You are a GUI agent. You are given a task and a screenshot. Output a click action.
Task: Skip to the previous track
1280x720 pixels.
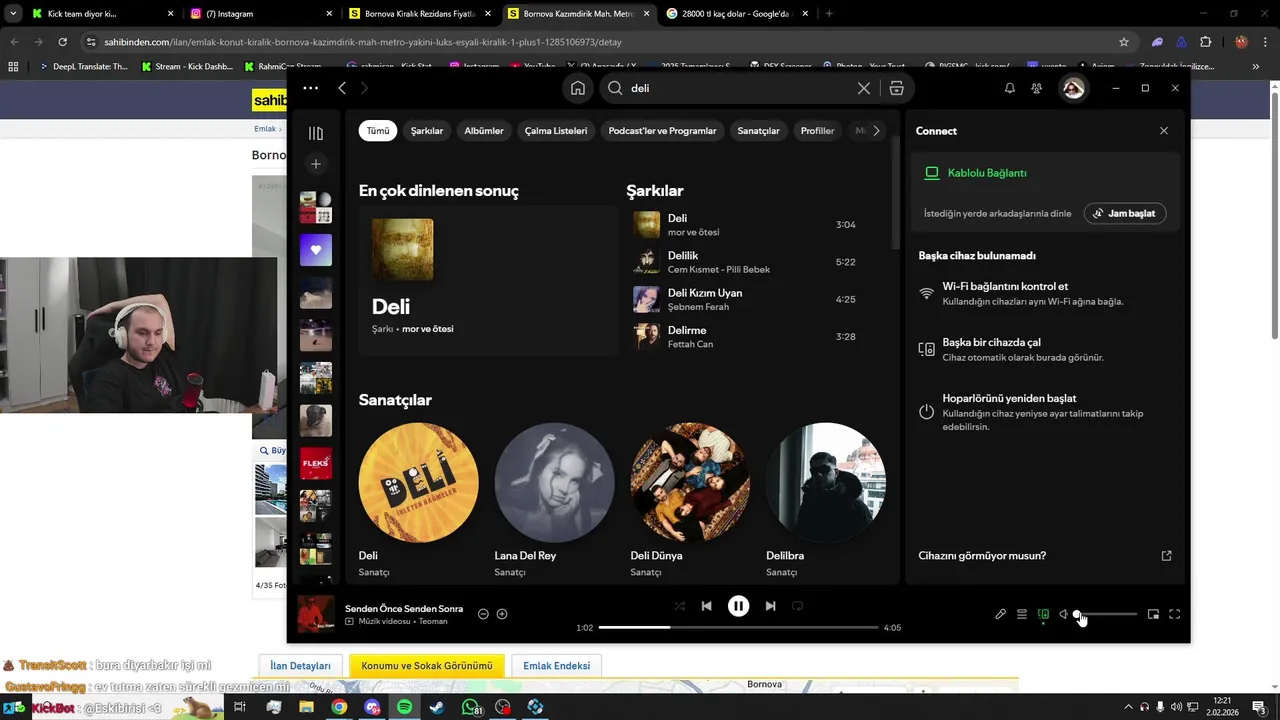706,606
